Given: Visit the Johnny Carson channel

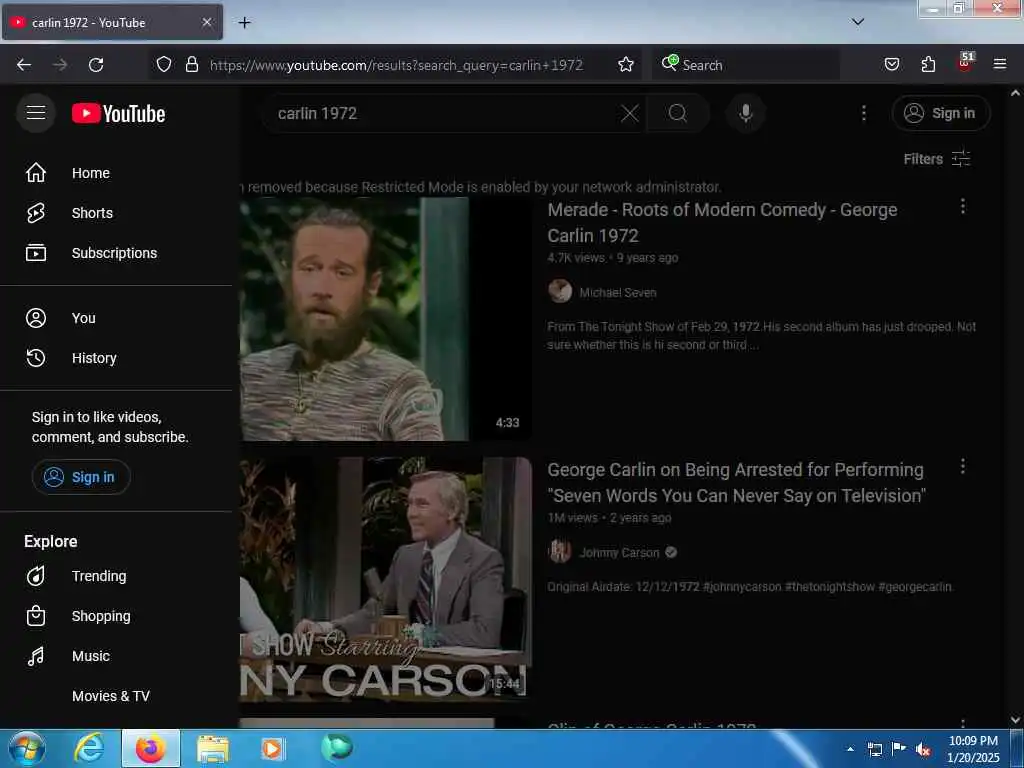Looking at the screenshot, I should pos(619,552).
